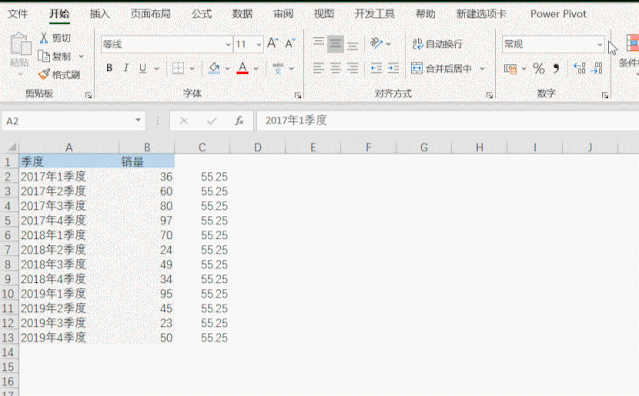The image size is (639, 396).
Task: Switch to the Power Pivot tab
Action: click(x=558, y=14)
